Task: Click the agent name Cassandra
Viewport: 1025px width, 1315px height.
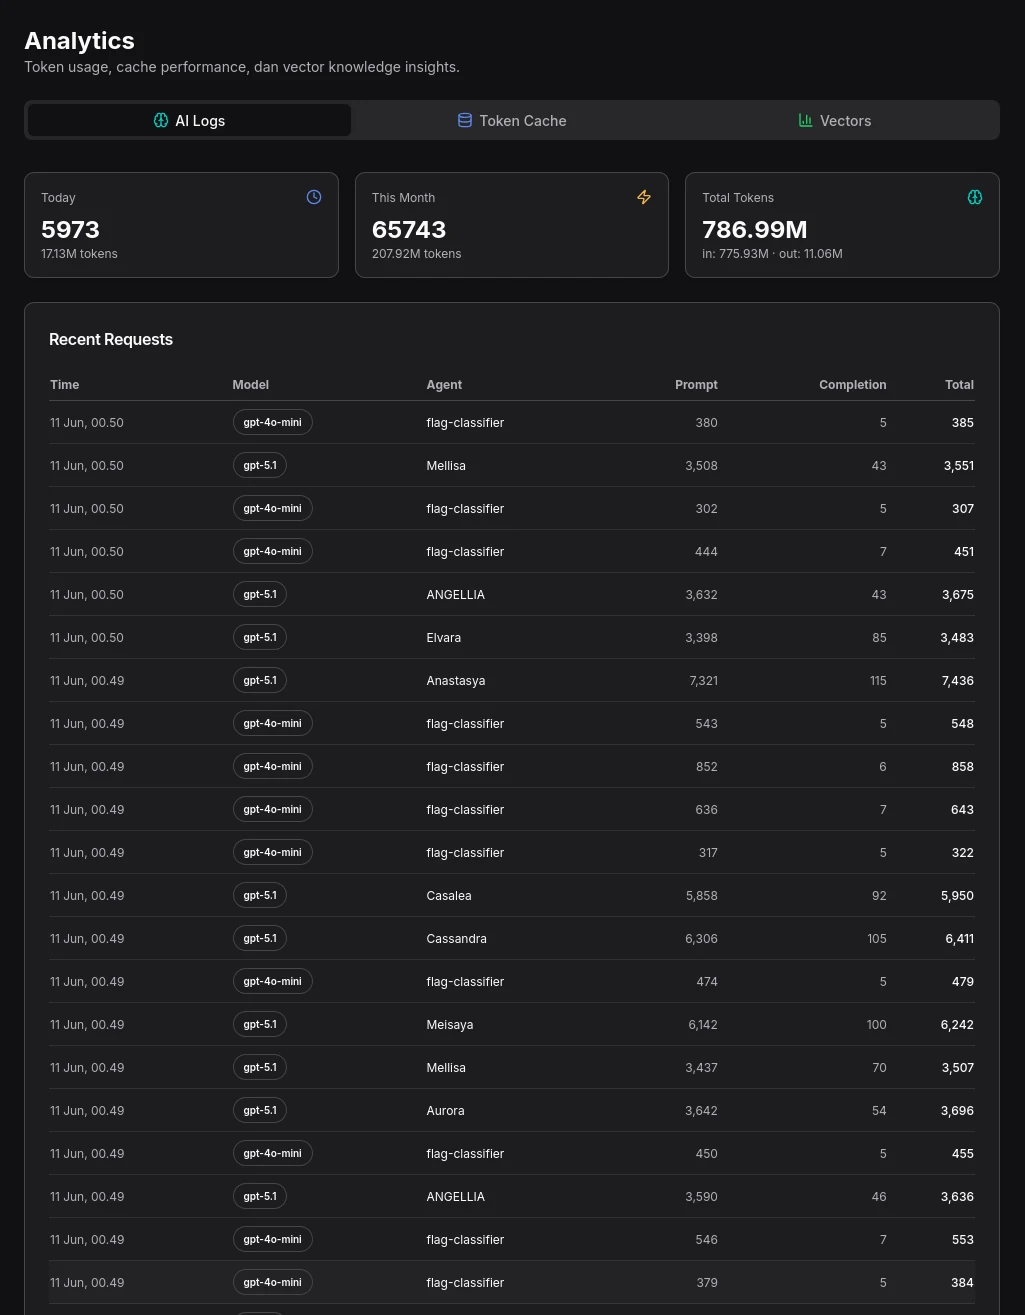Action: (x=456, y=939)
